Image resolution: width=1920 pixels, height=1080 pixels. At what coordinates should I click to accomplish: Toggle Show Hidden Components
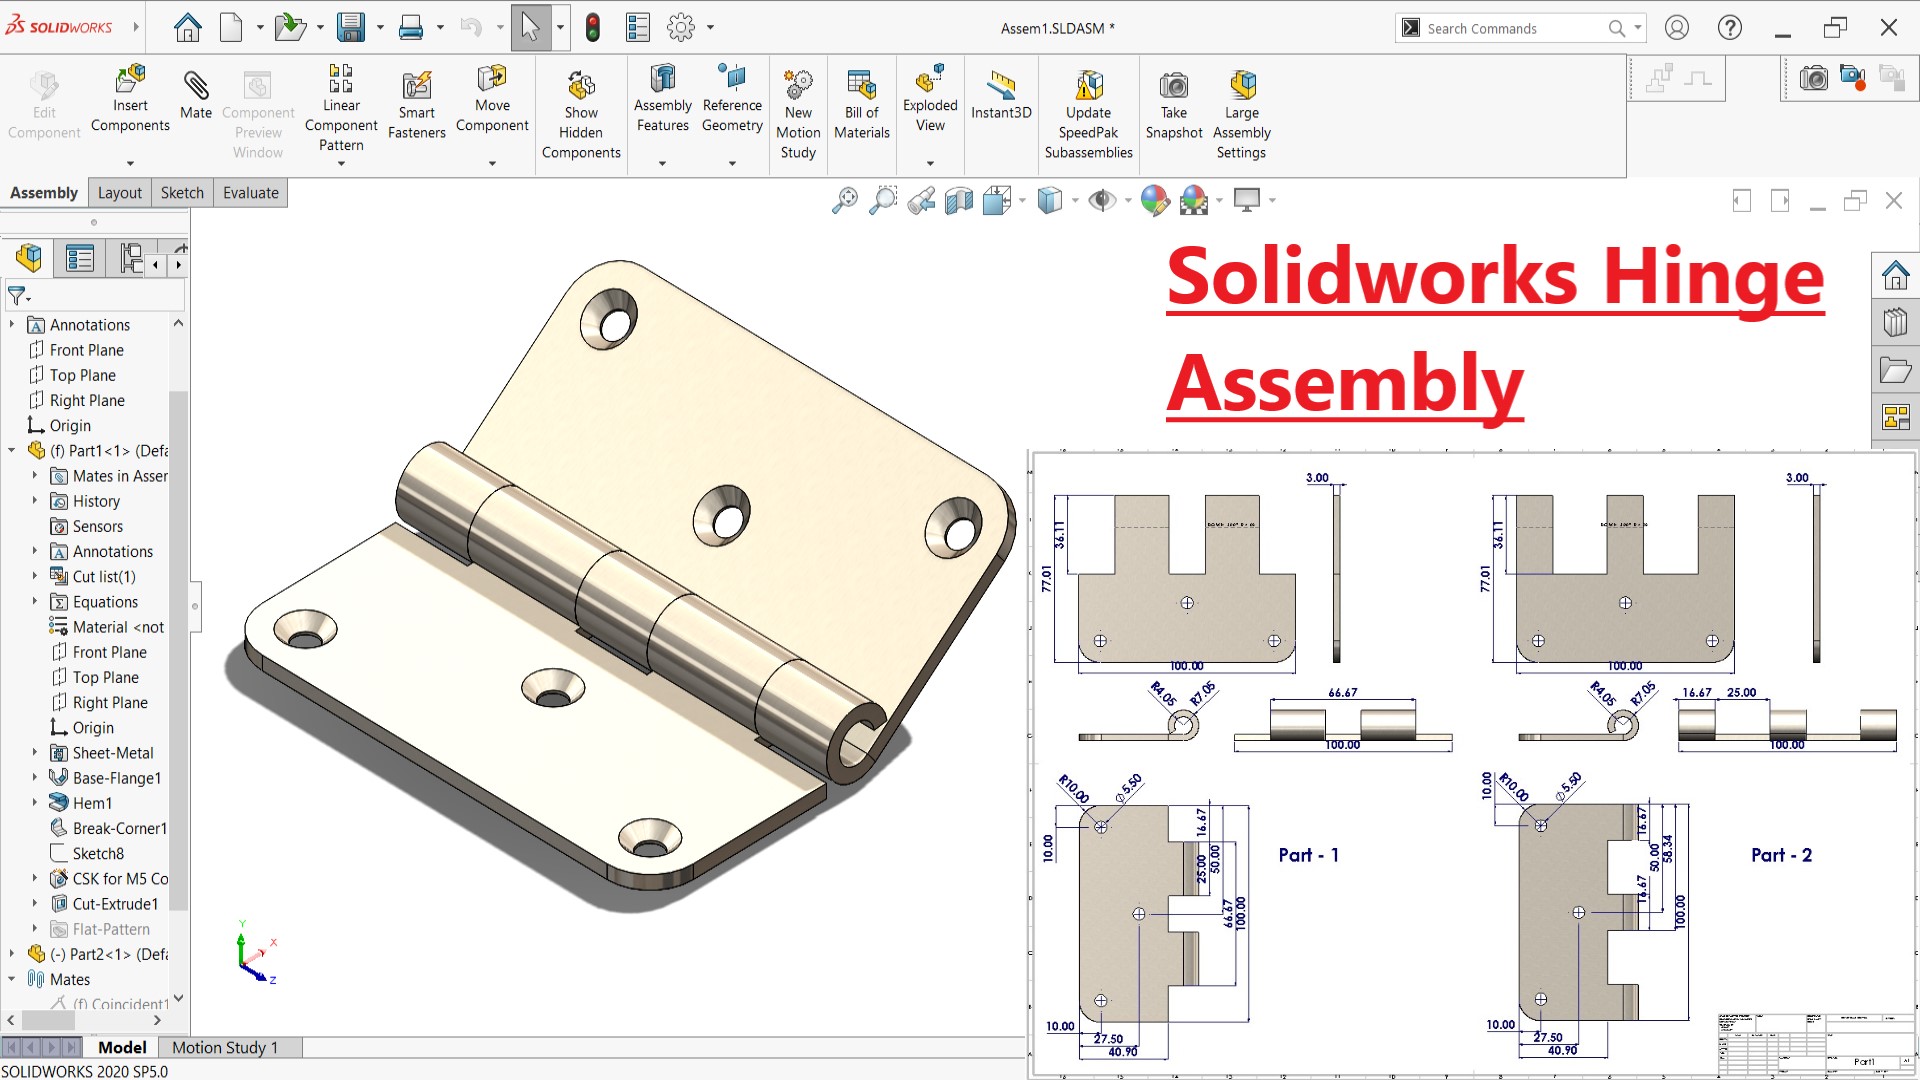[x=581, y=86]
